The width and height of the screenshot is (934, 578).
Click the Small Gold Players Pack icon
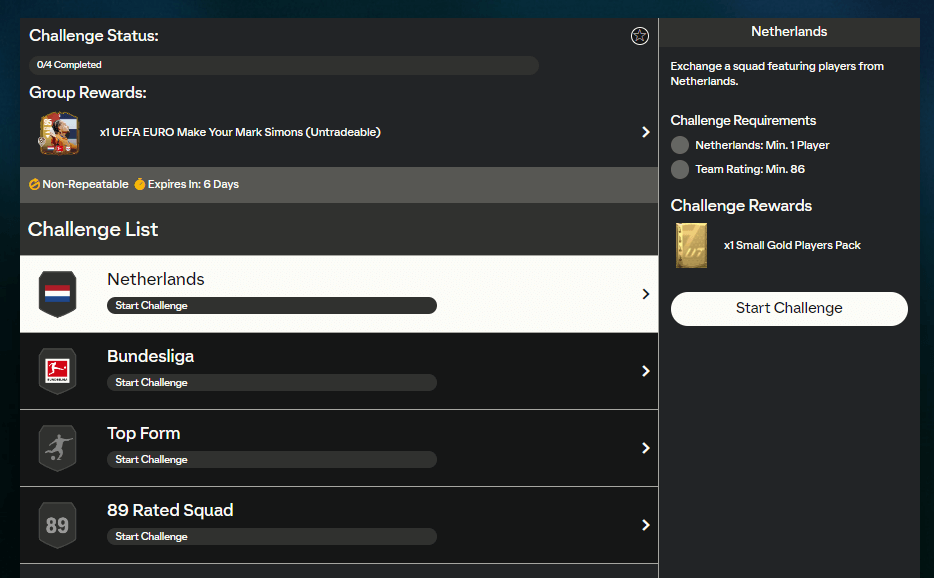(691, 245)
